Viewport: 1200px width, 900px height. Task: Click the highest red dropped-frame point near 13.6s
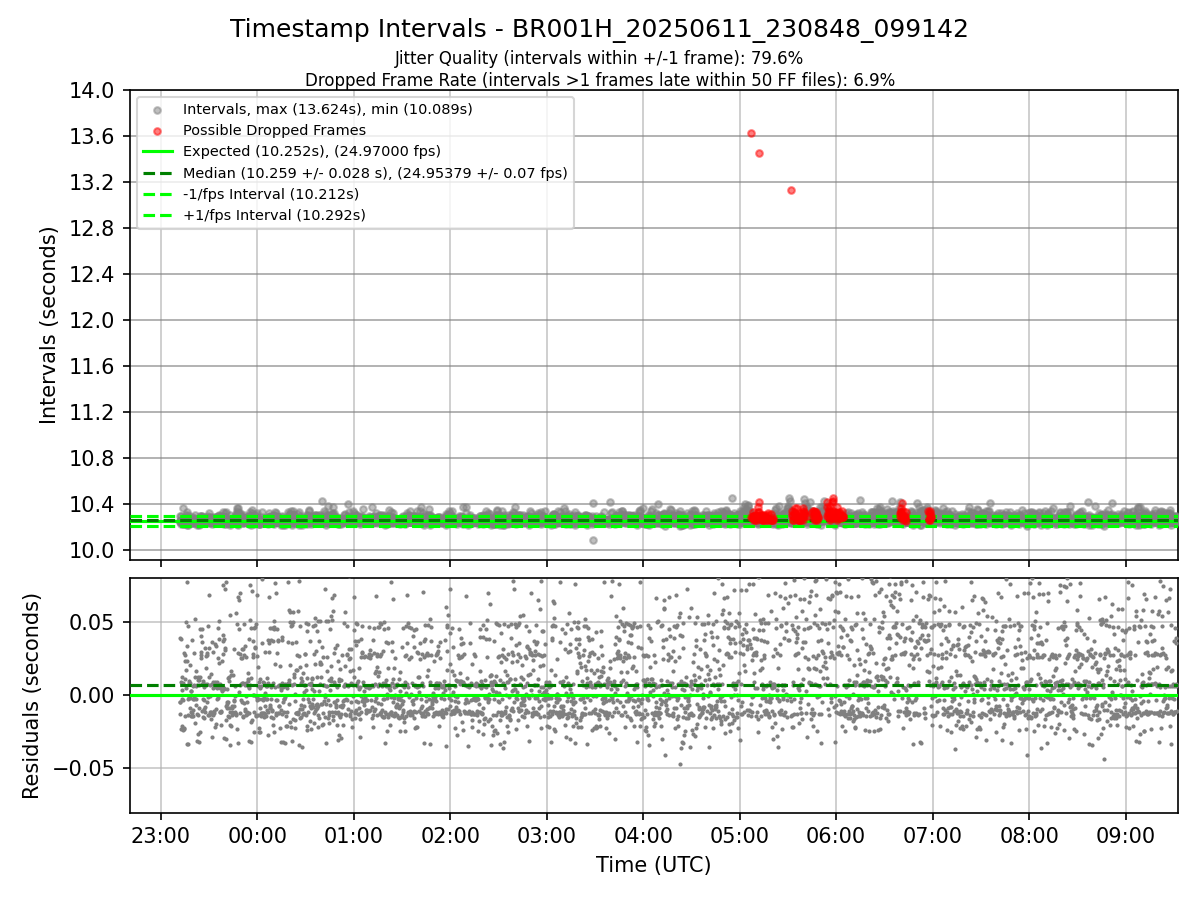(x=751, y=133)
